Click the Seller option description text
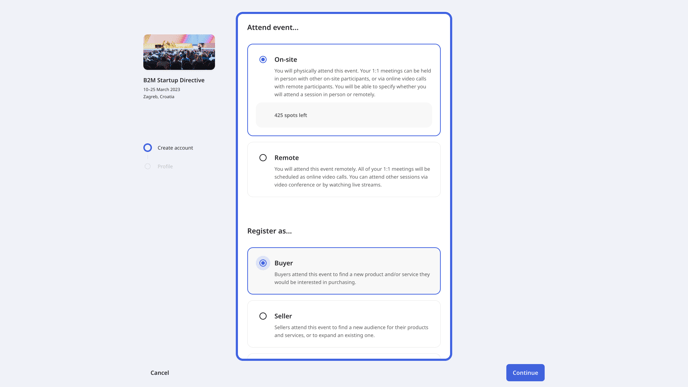Screen dimensions: 688x387 point(351,331)
